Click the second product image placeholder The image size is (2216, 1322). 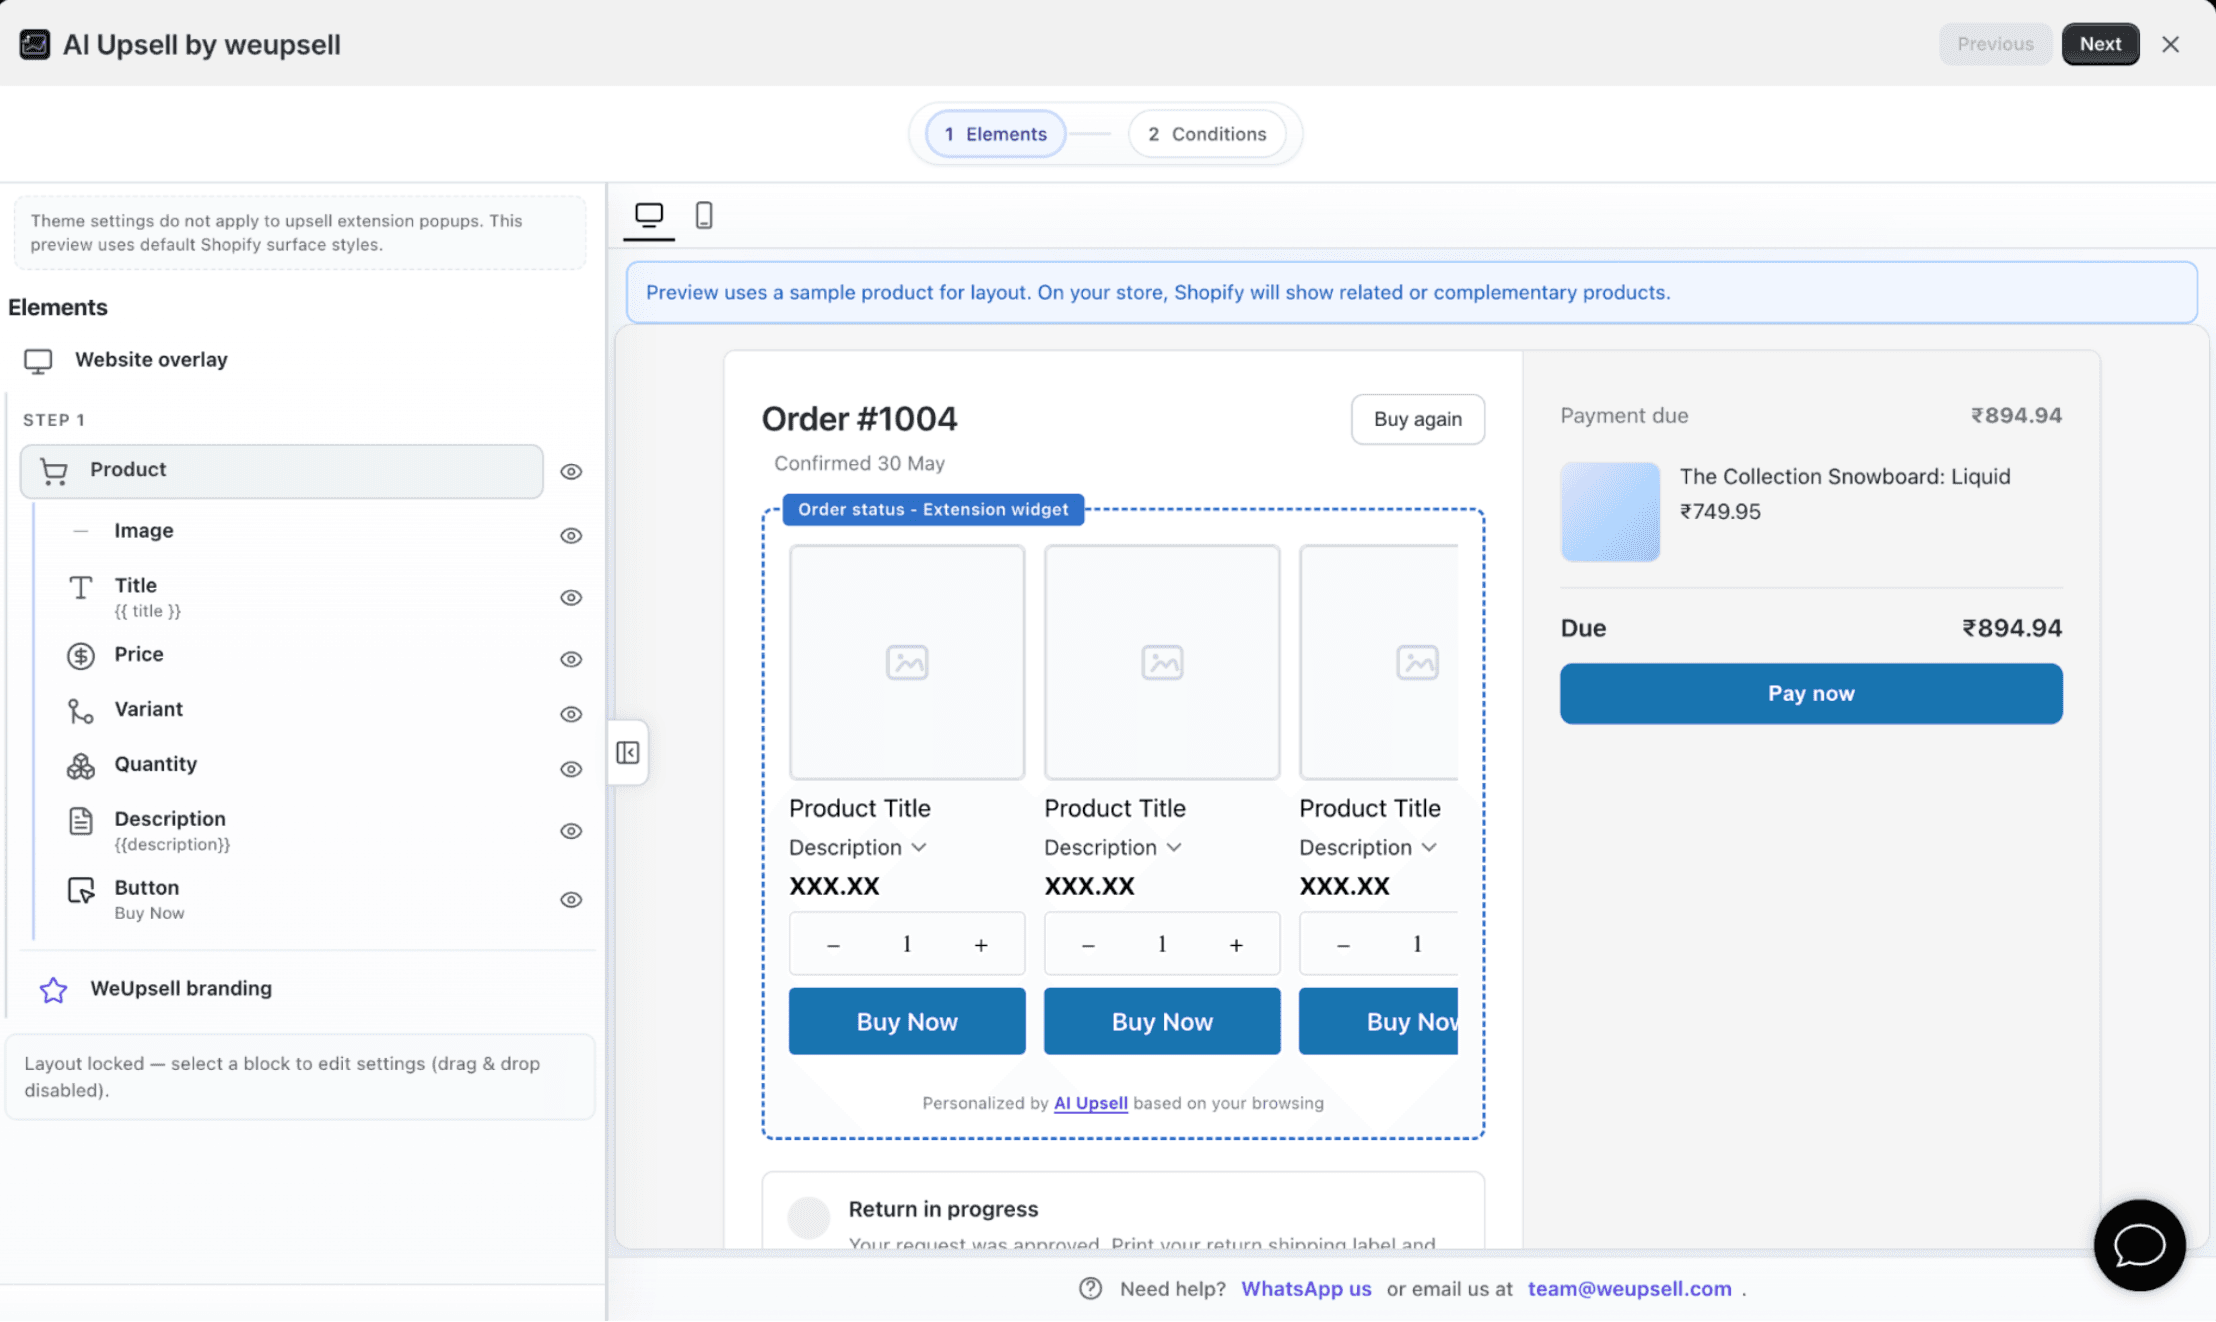[1162, 662]
